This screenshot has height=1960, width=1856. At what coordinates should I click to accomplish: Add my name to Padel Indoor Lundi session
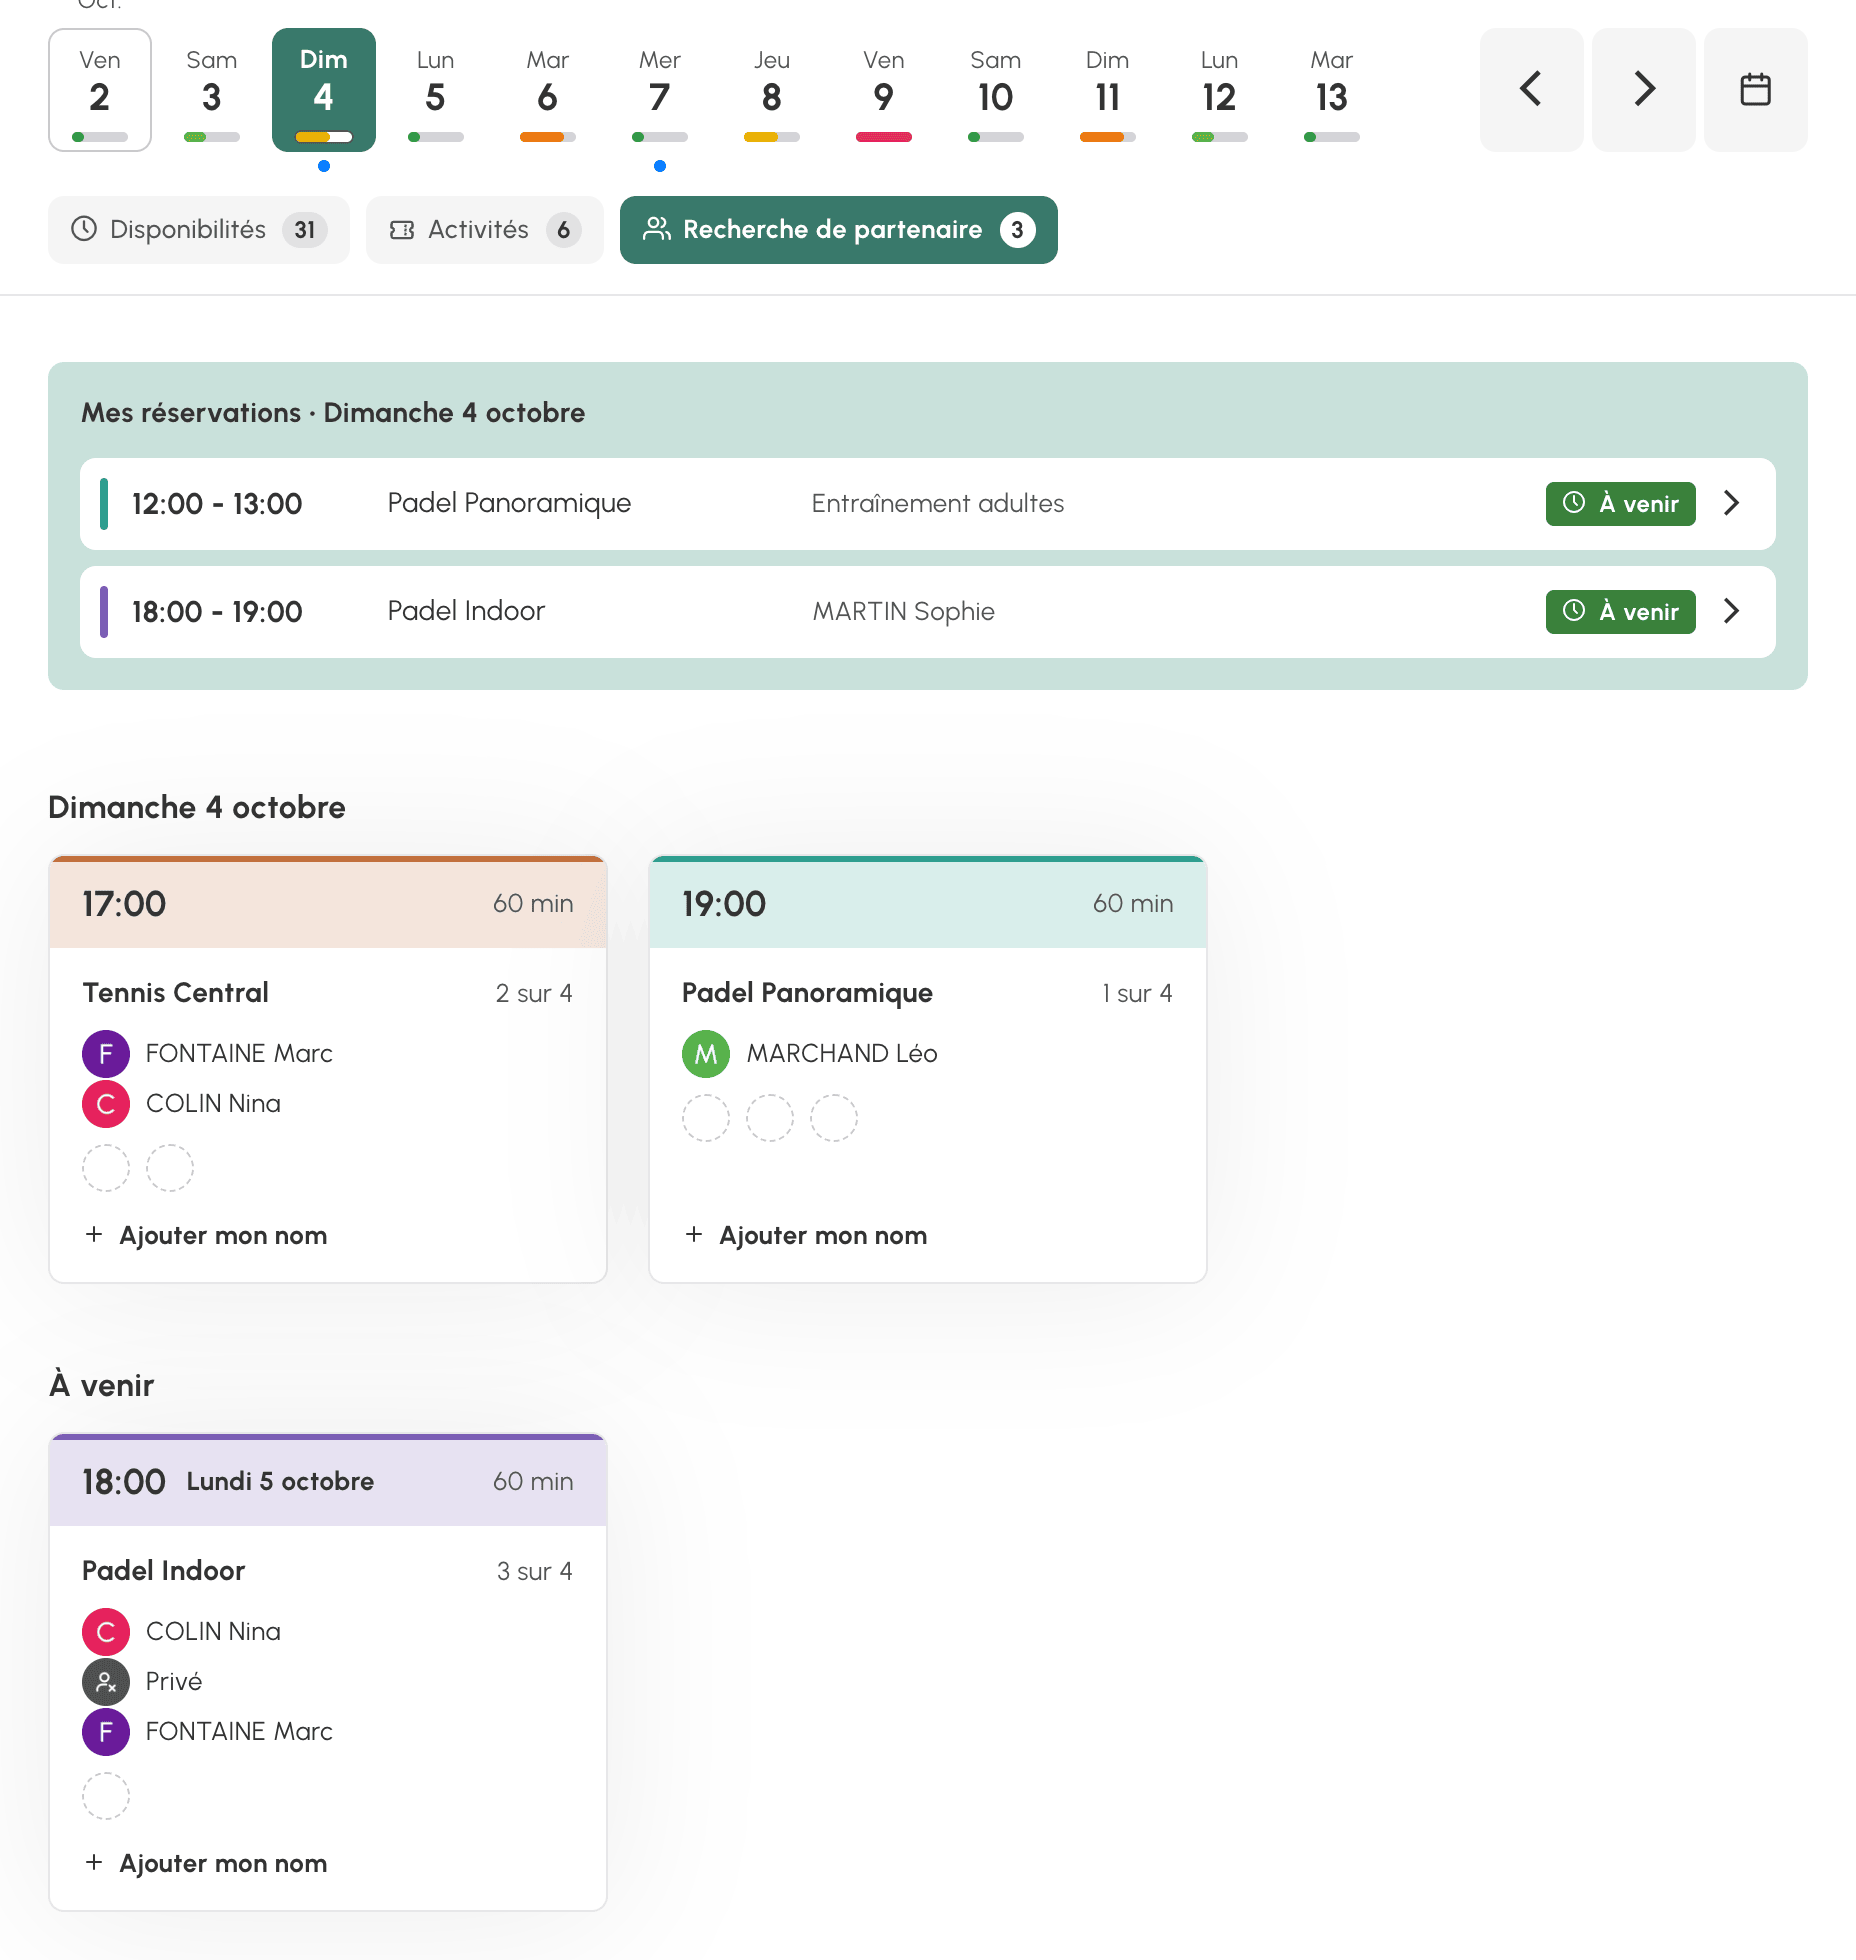point(206,1863)
